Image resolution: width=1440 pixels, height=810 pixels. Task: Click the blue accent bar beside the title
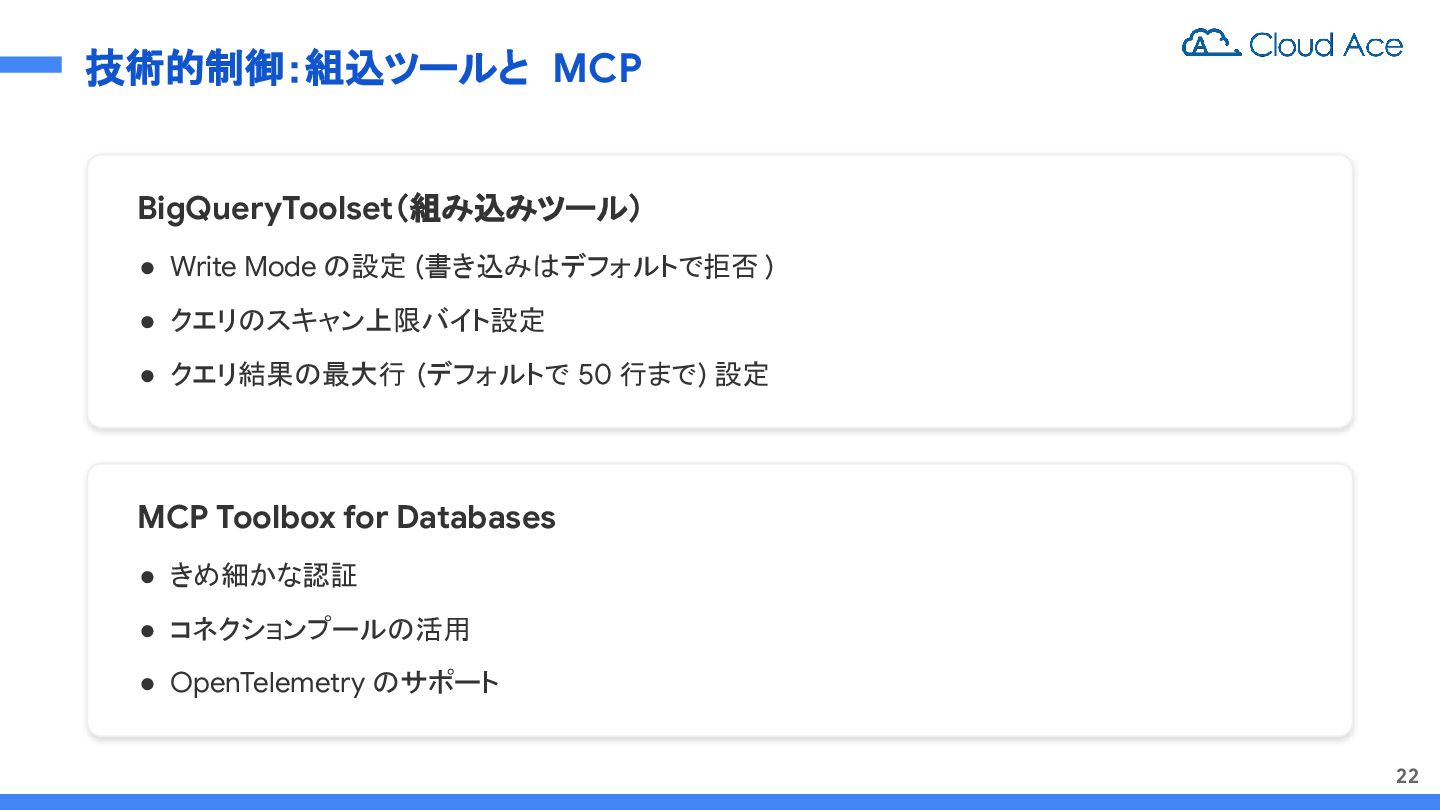point(31,64)
